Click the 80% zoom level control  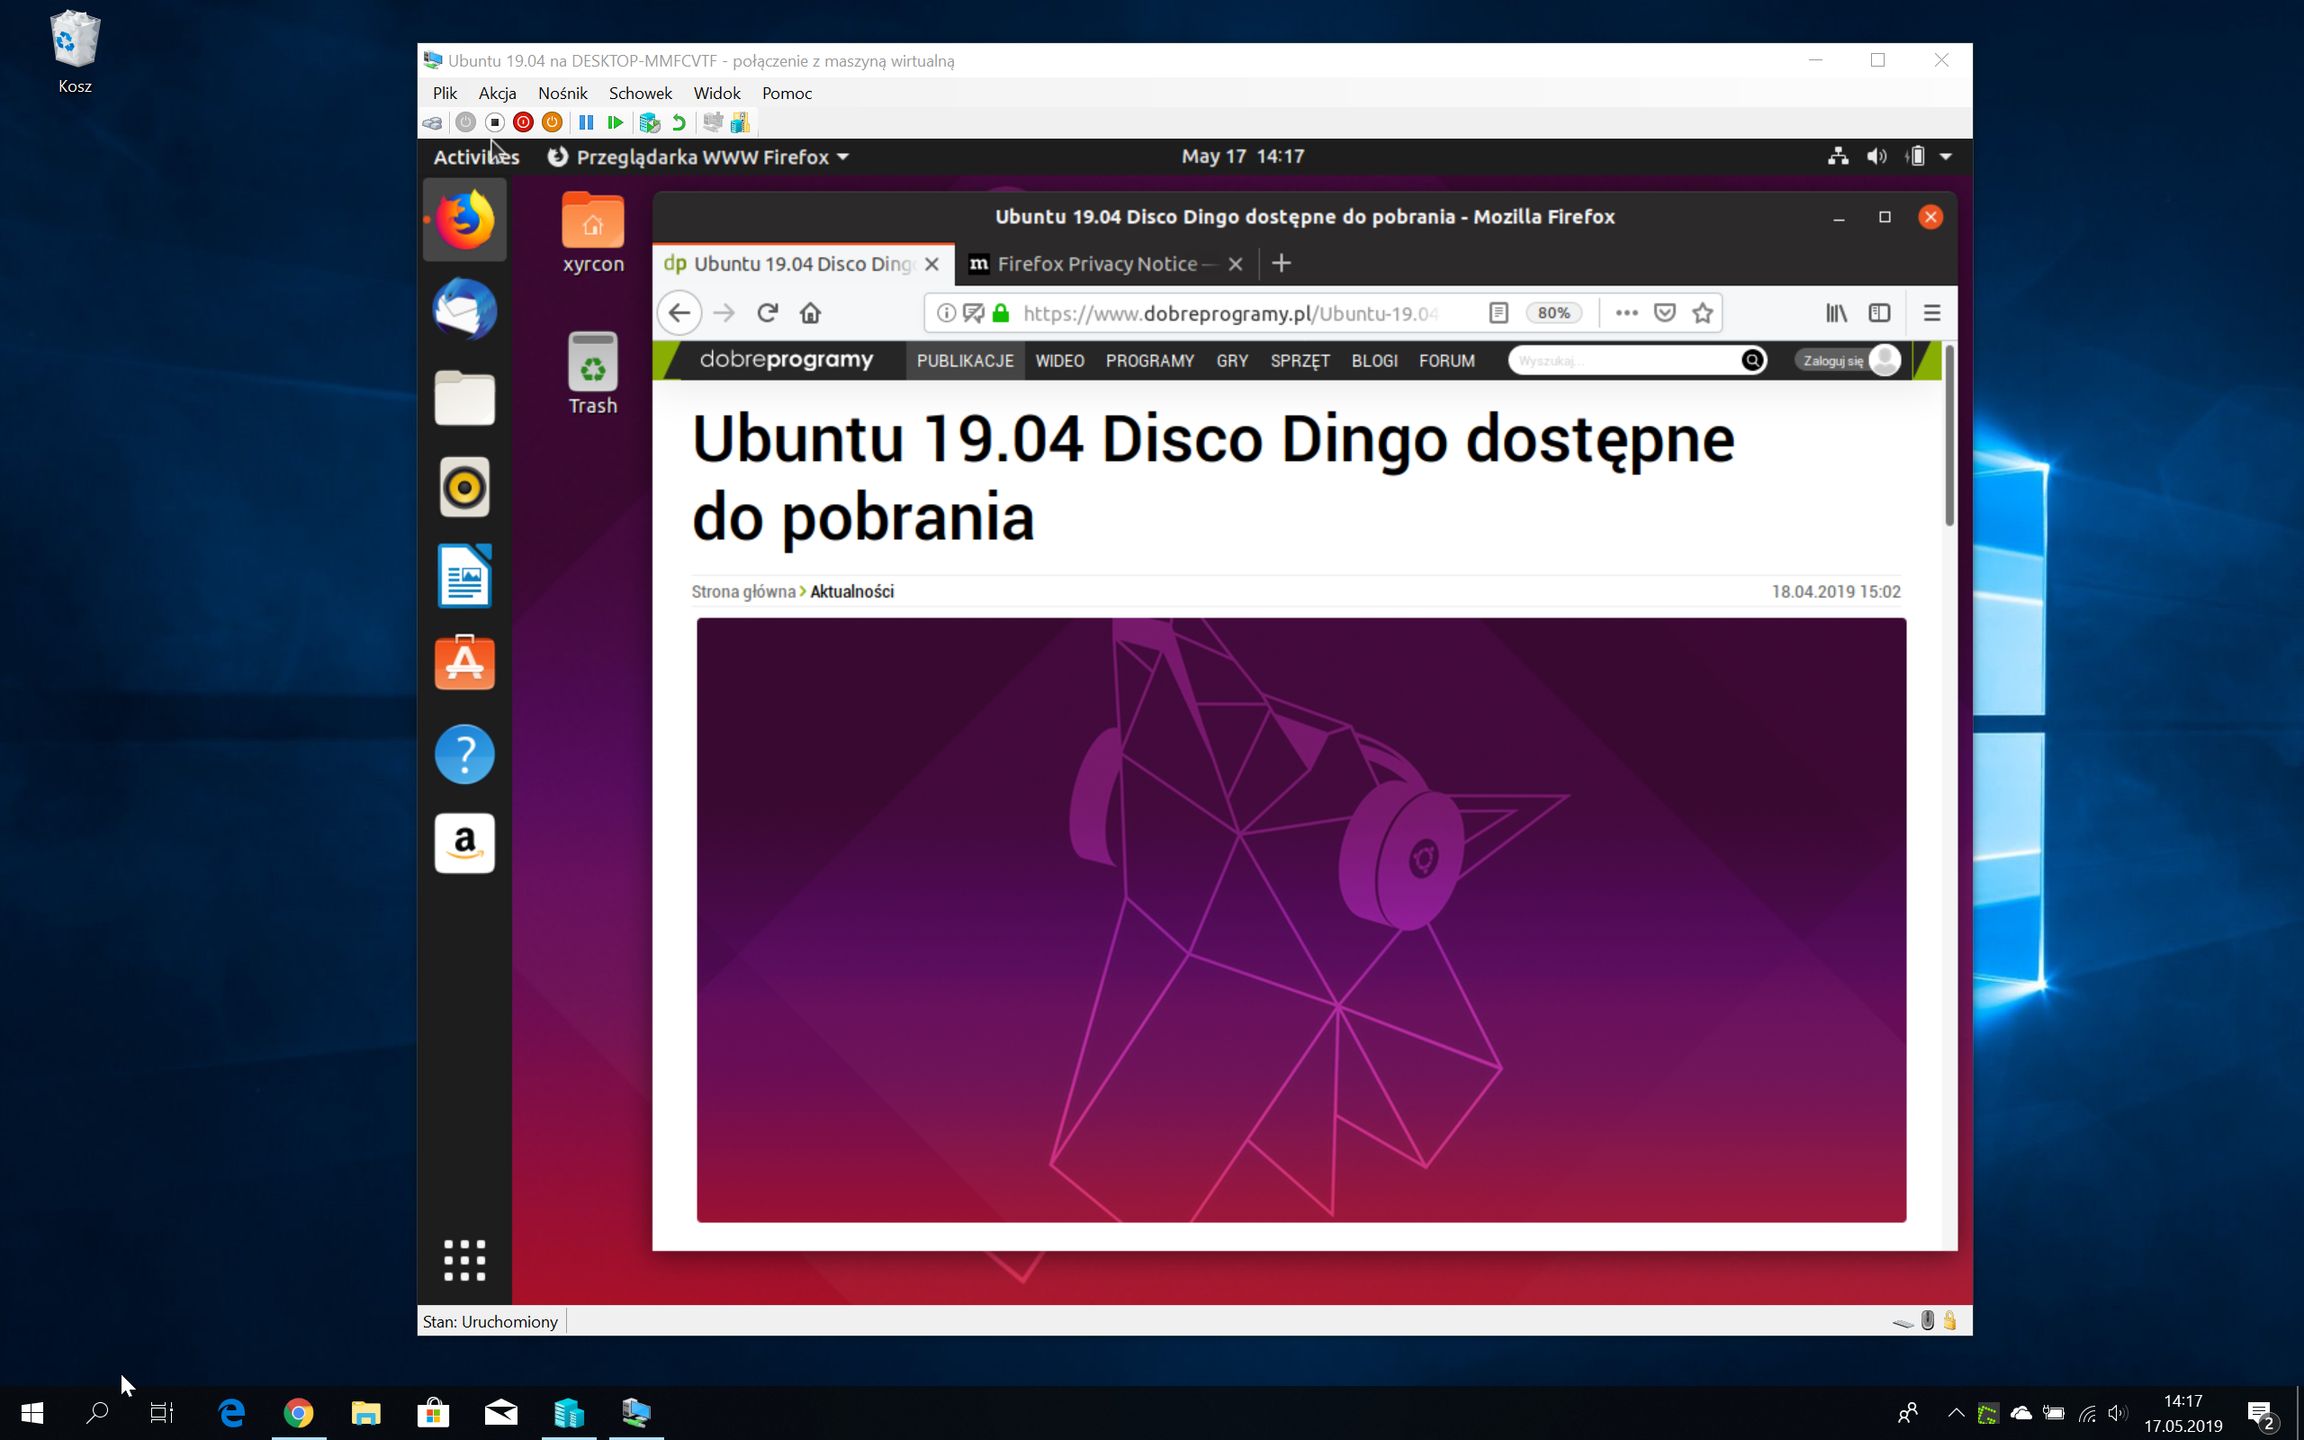pyautogui.click(x=1553, y=312)
